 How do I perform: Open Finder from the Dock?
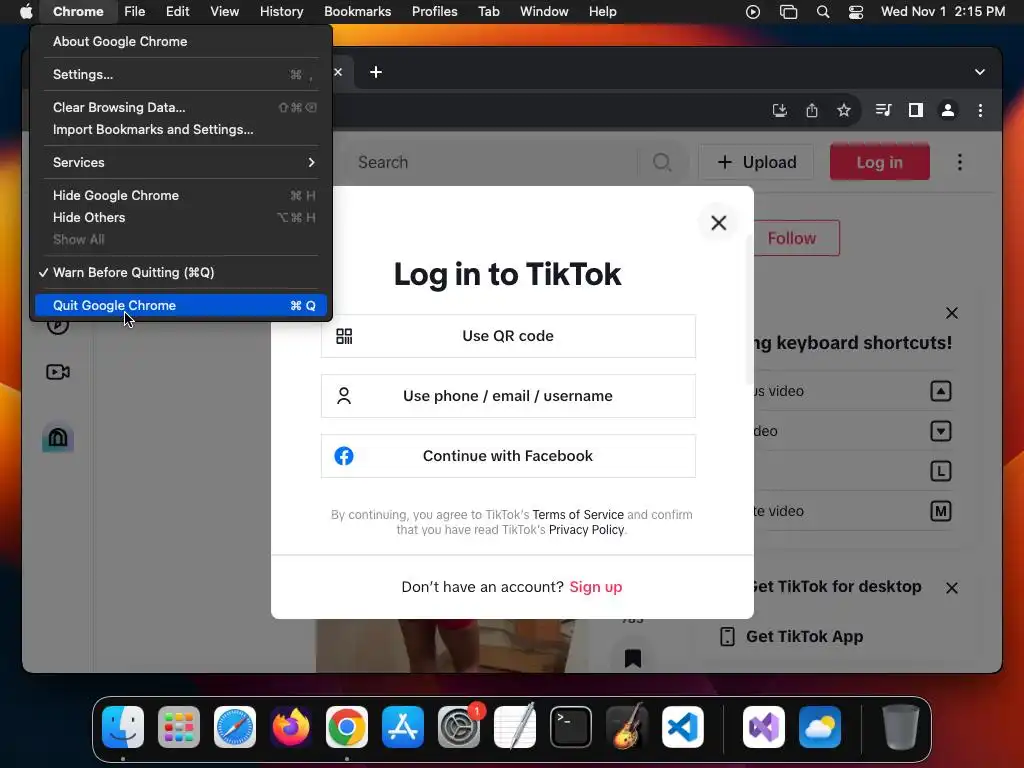(123, 727)
